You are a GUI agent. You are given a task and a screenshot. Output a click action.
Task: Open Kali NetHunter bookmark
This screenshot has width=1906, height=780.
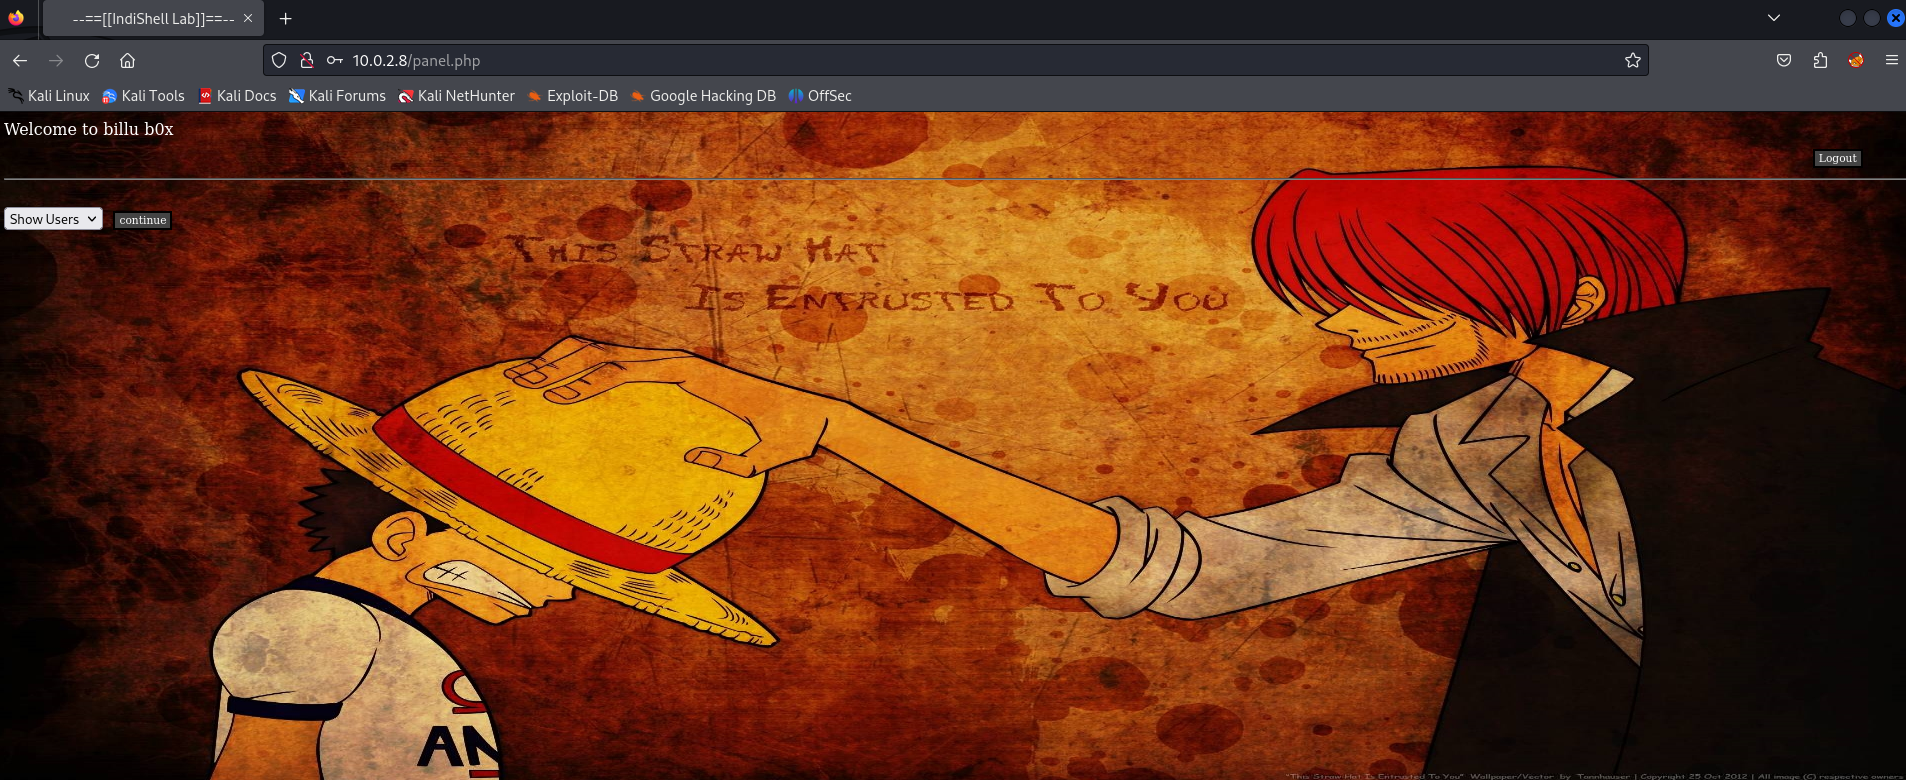point(456,96)
